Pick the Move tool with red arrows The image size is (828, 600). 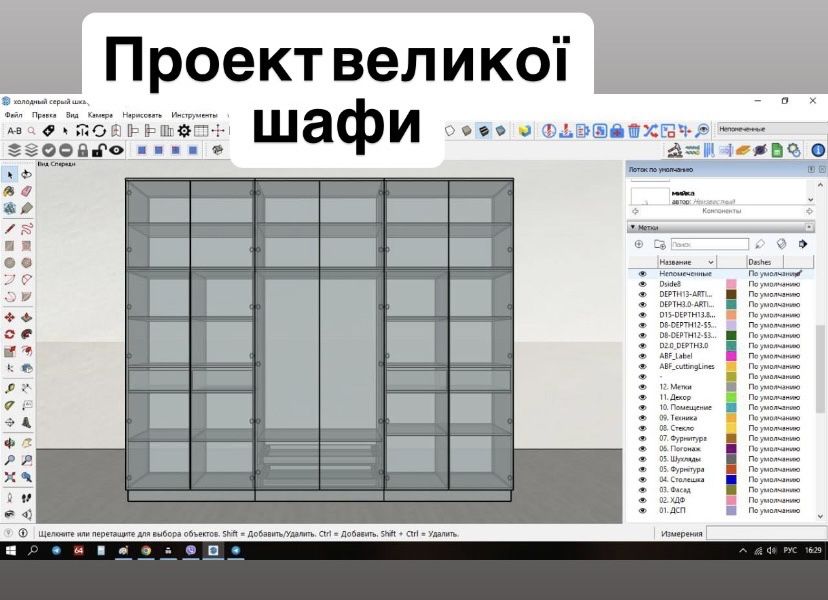click(10, 317)
